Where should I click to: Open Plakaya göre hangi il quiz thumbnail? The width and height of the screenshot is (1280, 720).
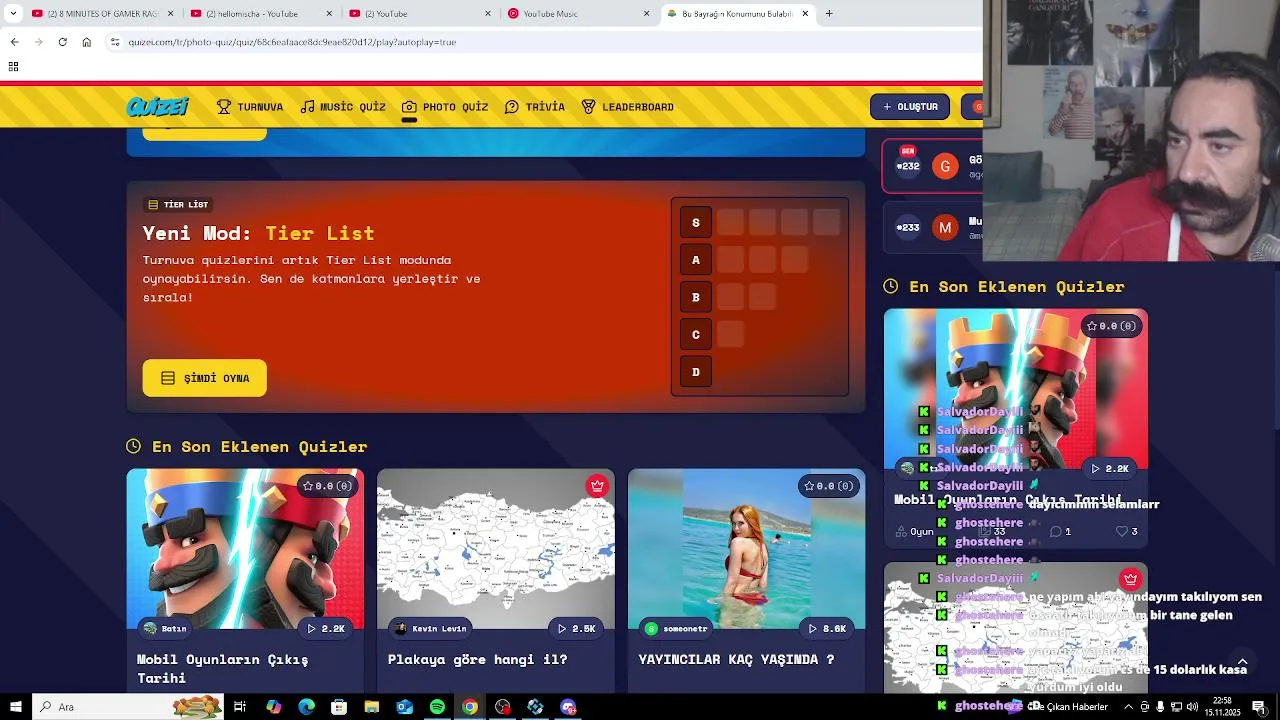[x=496, y=549]
